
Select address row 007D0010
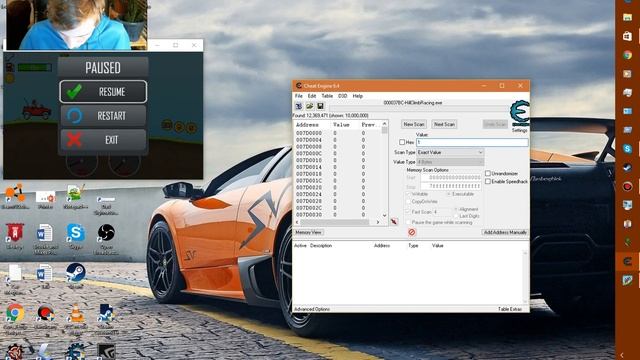pyautogui.click(x=338, y=160)
